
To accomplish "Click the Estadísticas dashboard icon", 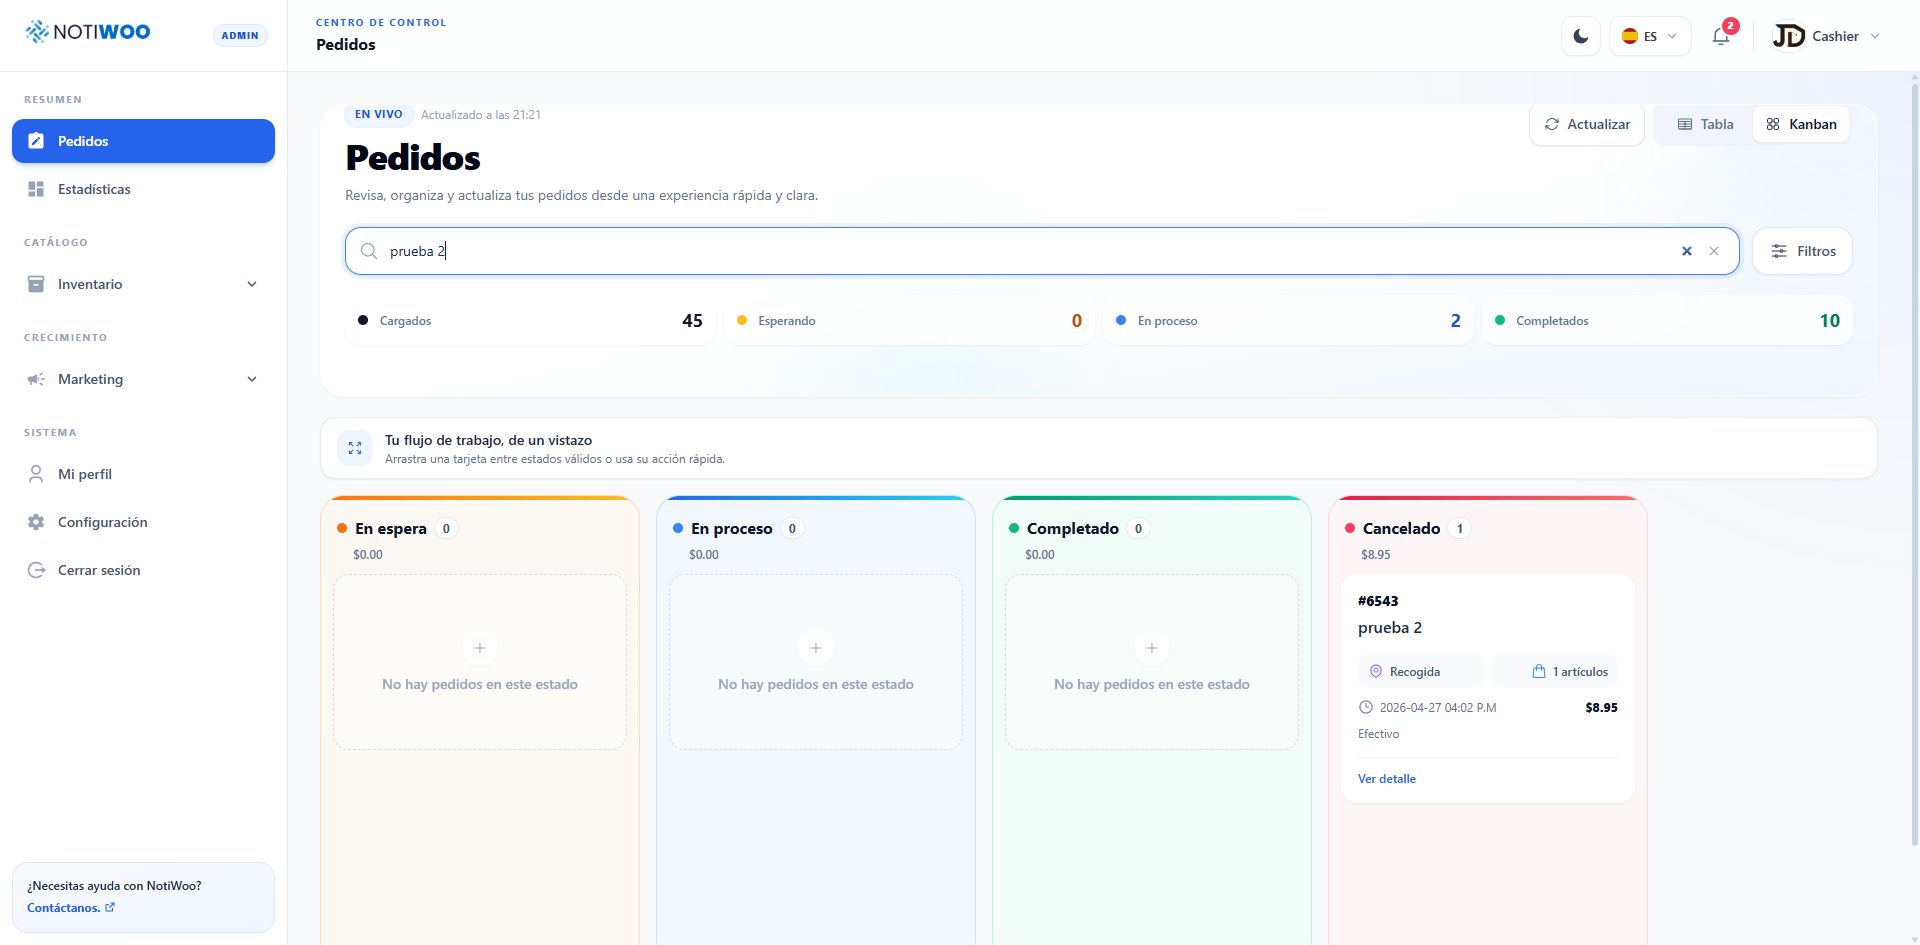I will pyautogui.click(x=36, y=189).
